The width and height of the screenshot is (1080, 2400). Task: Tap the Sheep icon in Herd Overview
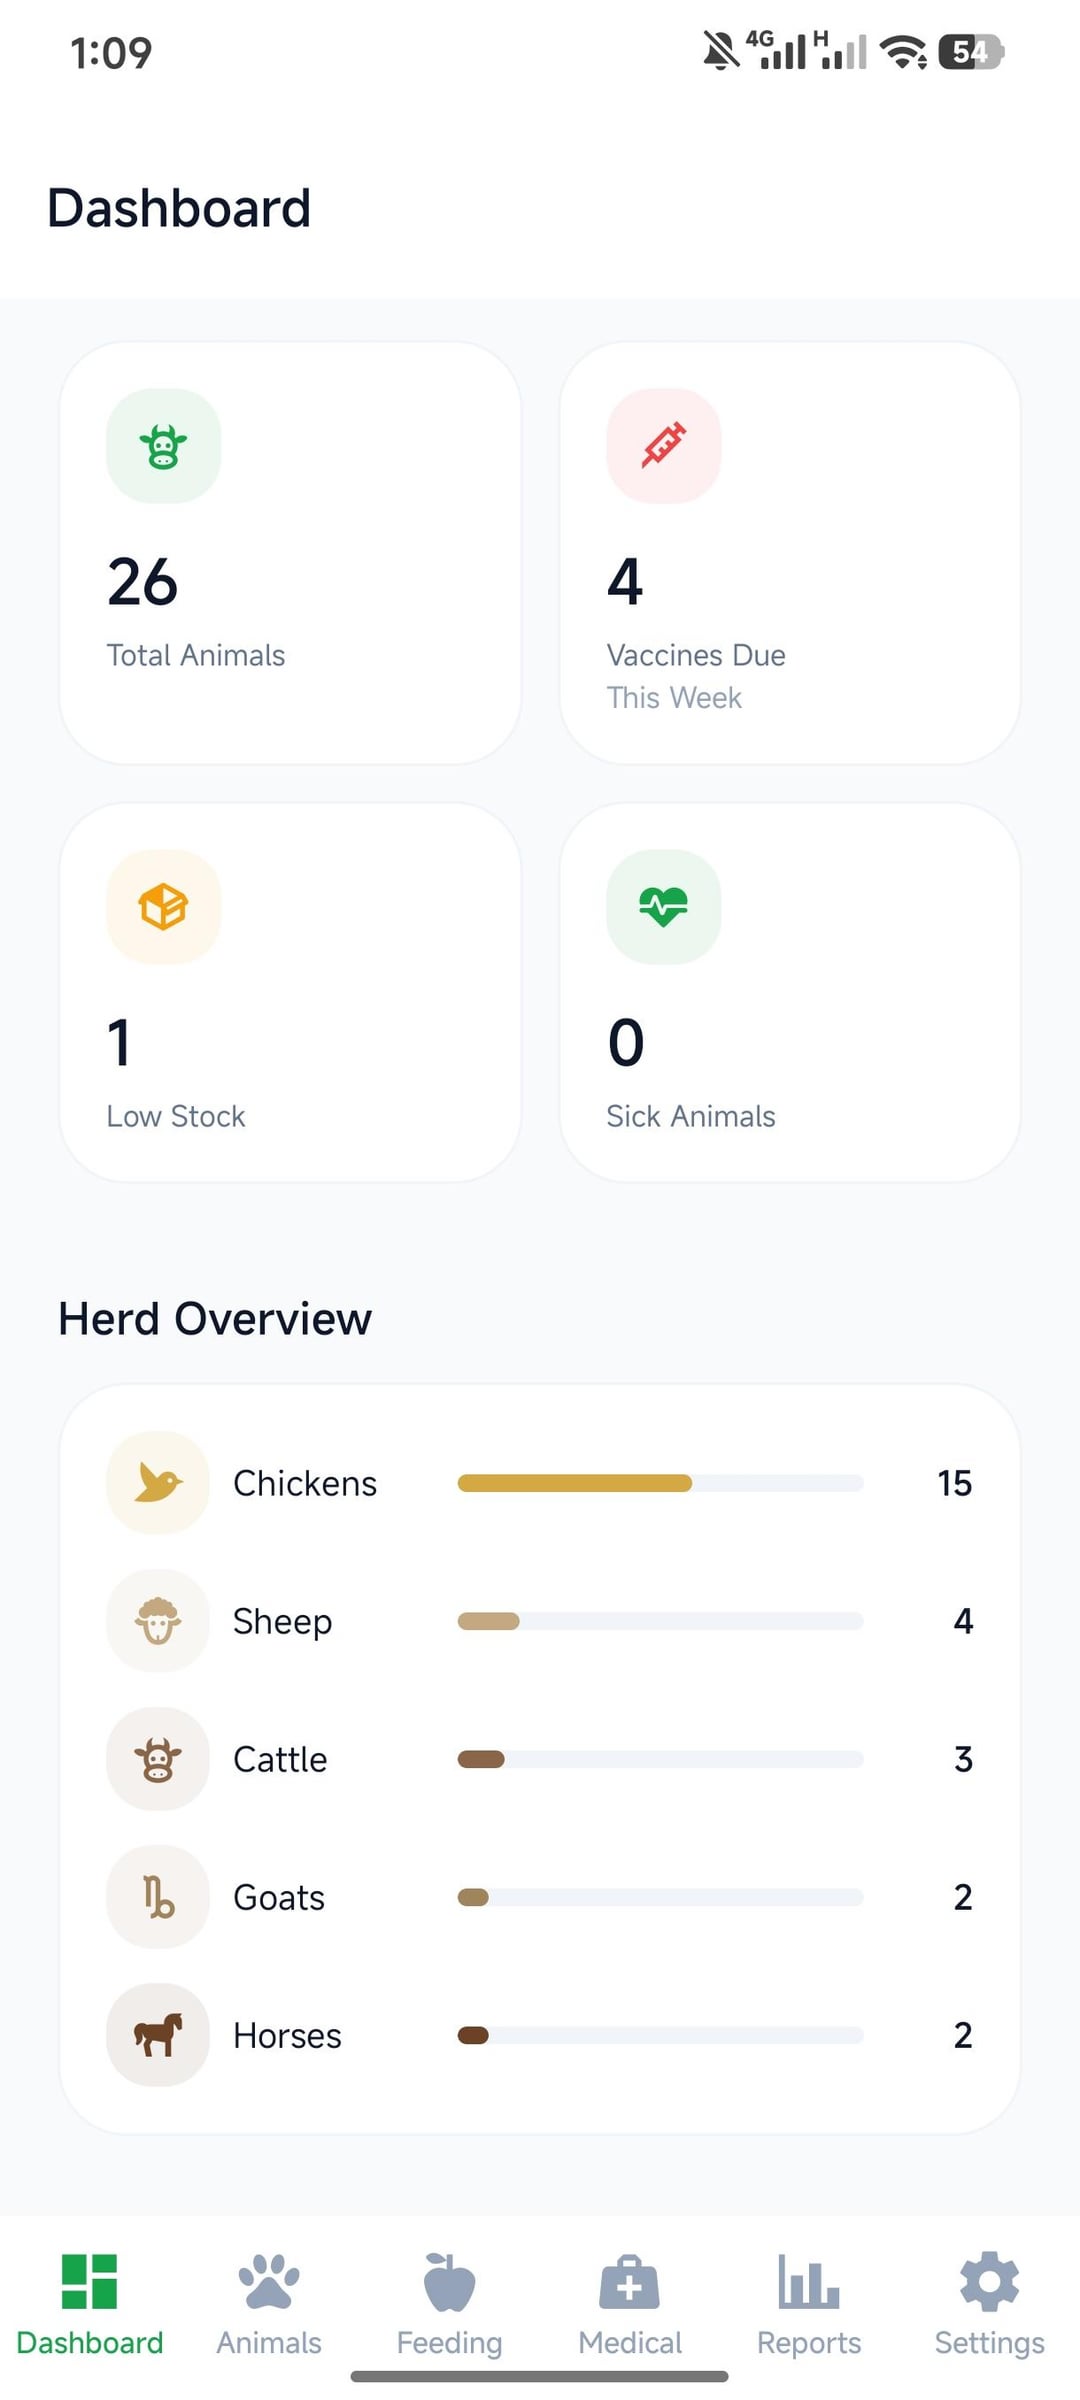[x=158, y=1620]
